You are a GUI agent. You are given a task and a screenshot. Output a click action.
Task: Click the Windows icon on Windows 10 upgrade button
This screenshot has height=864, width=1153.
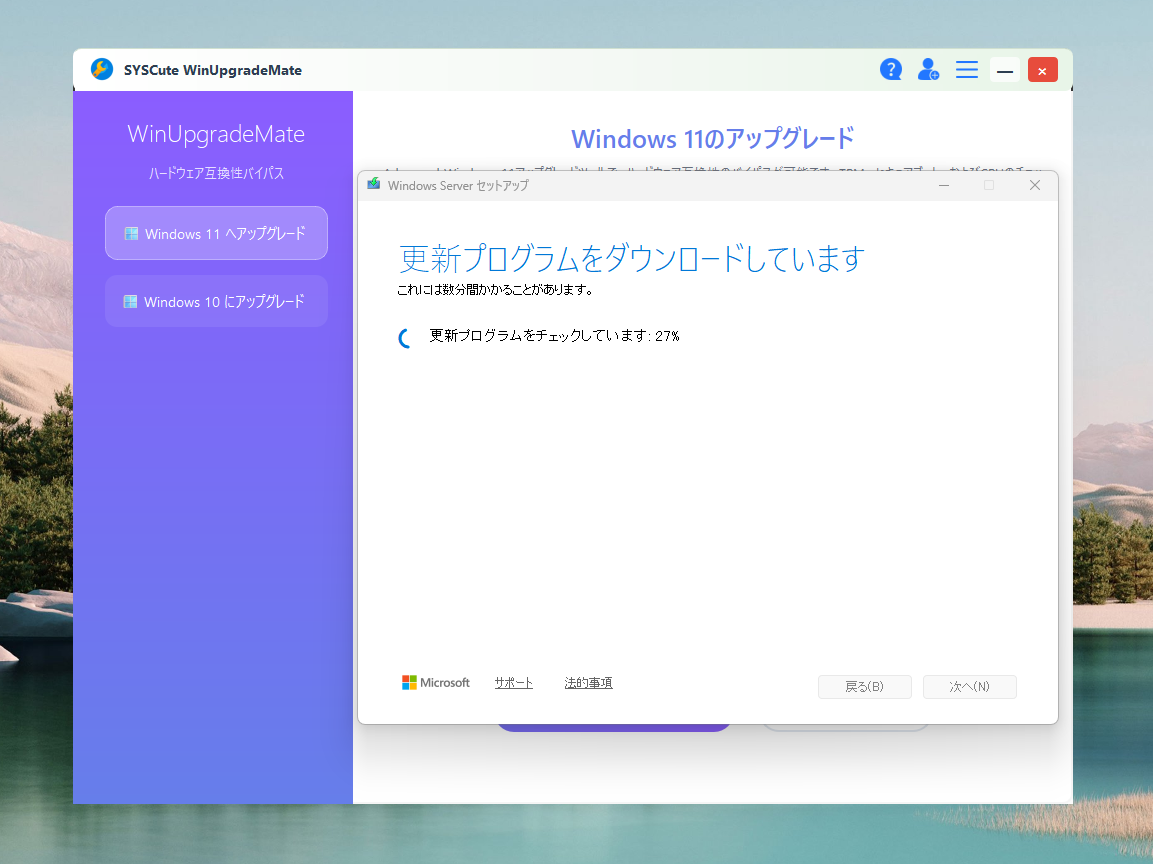tap(131, 301)
